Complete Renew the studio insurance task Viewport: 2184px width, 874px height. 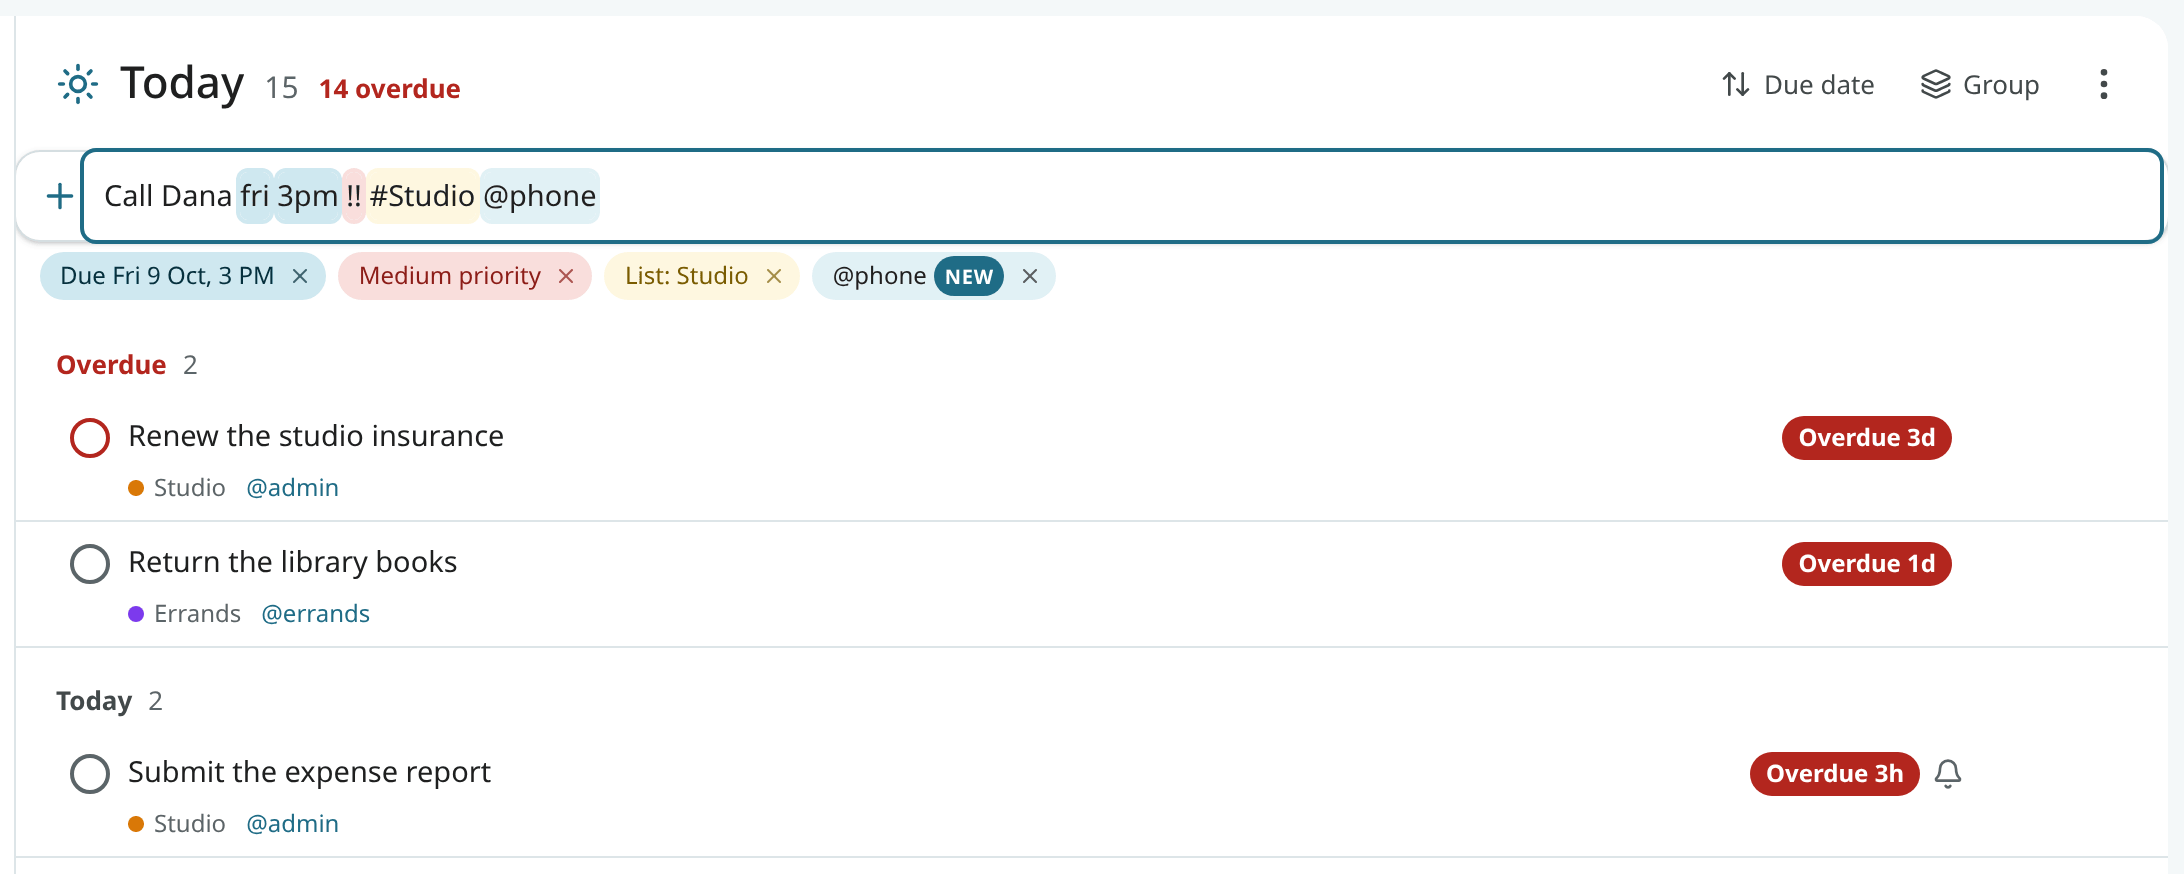pos(90,438)
